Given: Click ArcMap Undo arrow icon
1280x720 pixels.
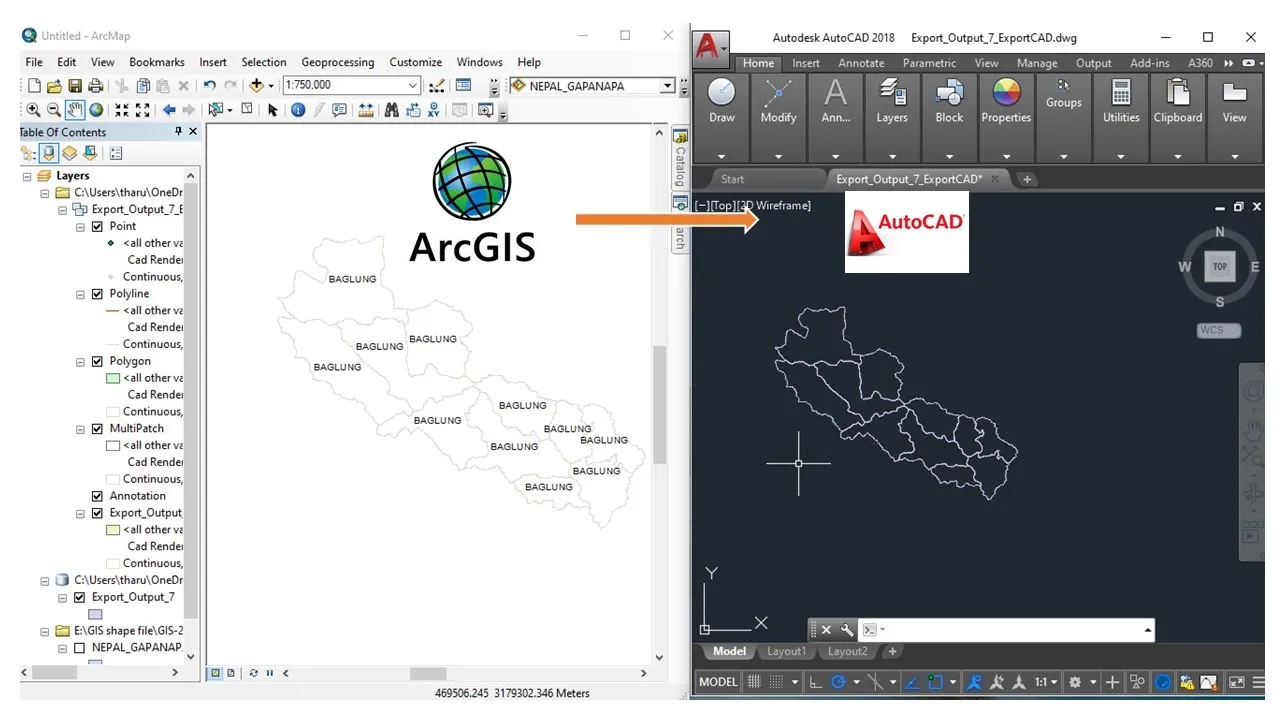Looking at the screenshot, I should click(x=209, y=86).
